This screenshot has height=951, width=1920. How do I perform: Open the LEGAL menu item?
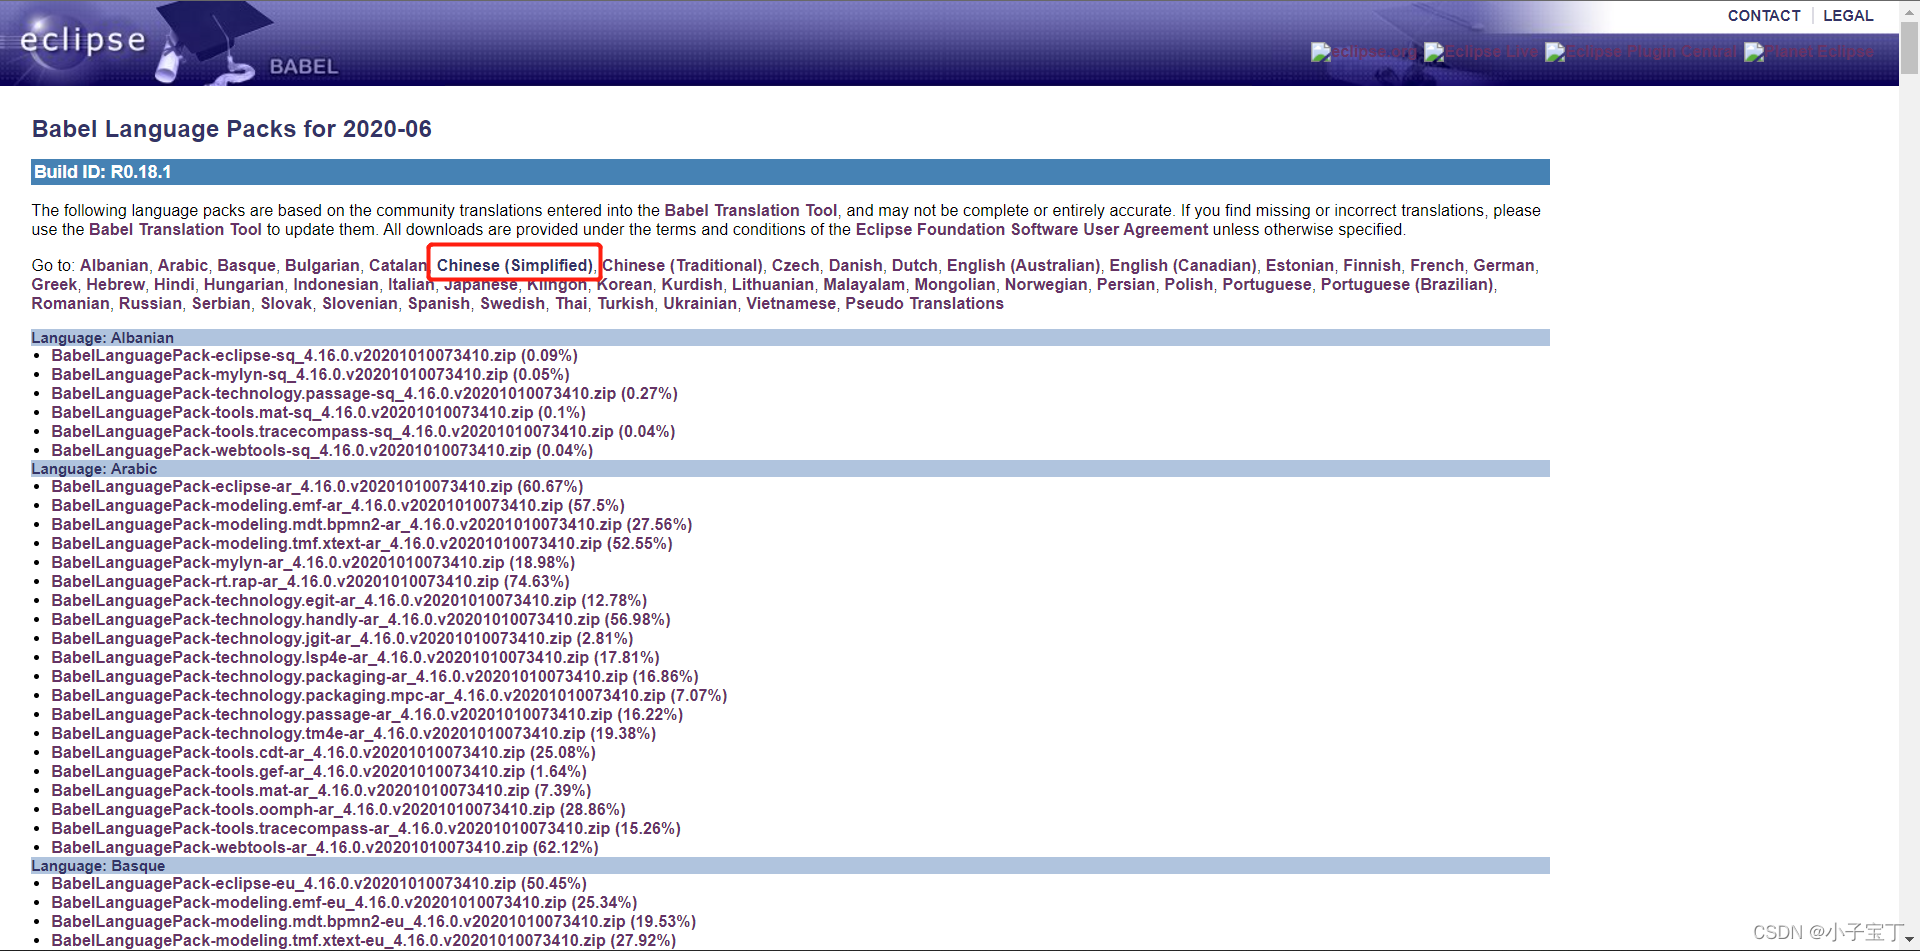tap(1848, 15)
